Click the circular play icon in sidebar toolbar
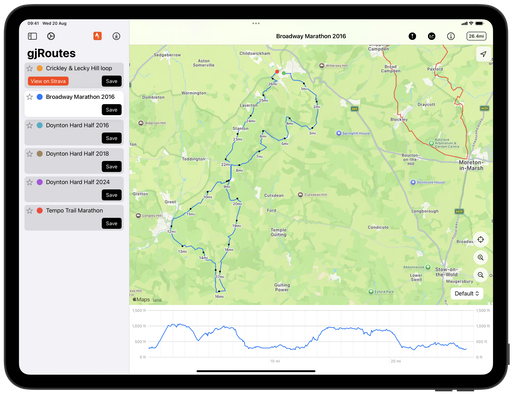Viewport: 512px width, 394px height. 51,36
